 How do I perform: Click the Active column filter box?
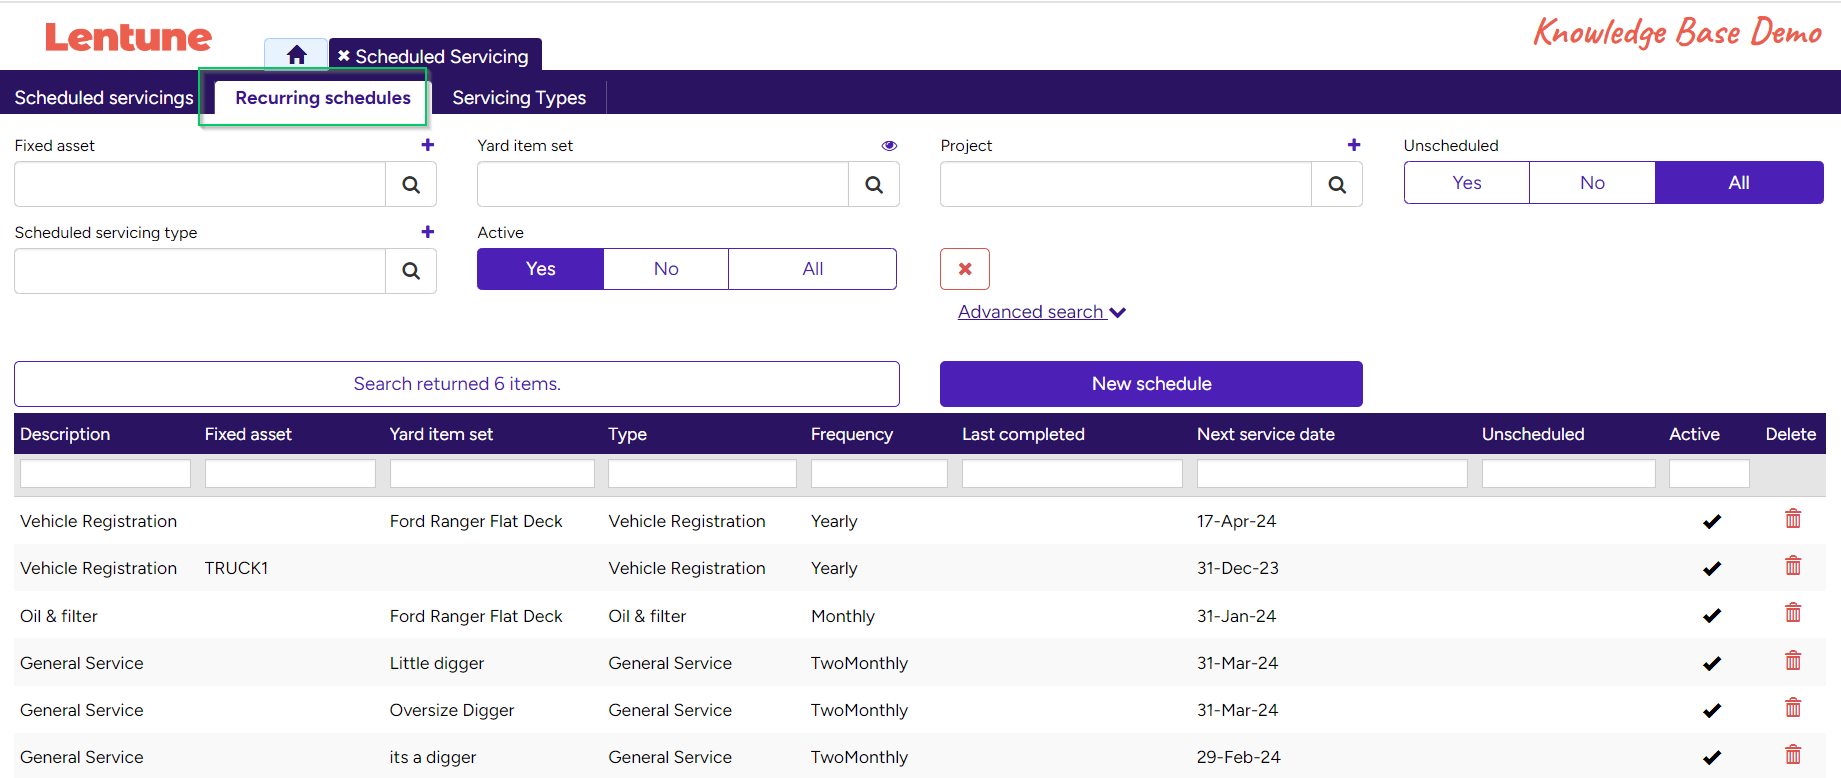1709,474
